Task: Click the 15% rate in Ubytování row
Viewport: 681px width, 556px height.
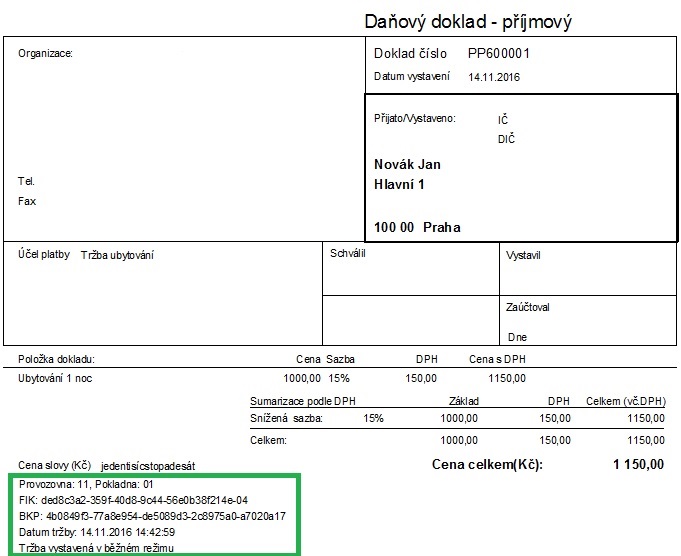Action: (339, 378)
